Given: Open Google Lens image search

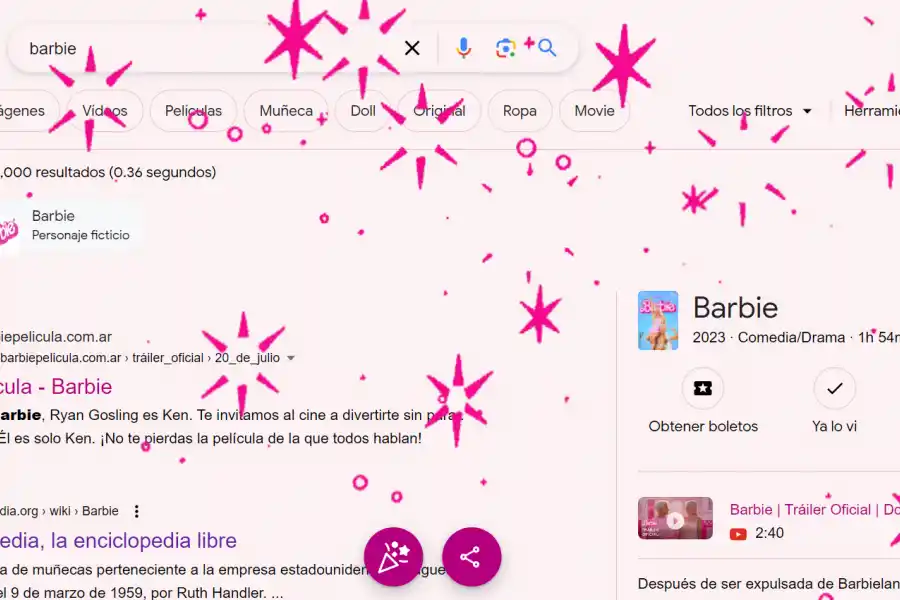Looking at the screenshot, I should [506, 48].
